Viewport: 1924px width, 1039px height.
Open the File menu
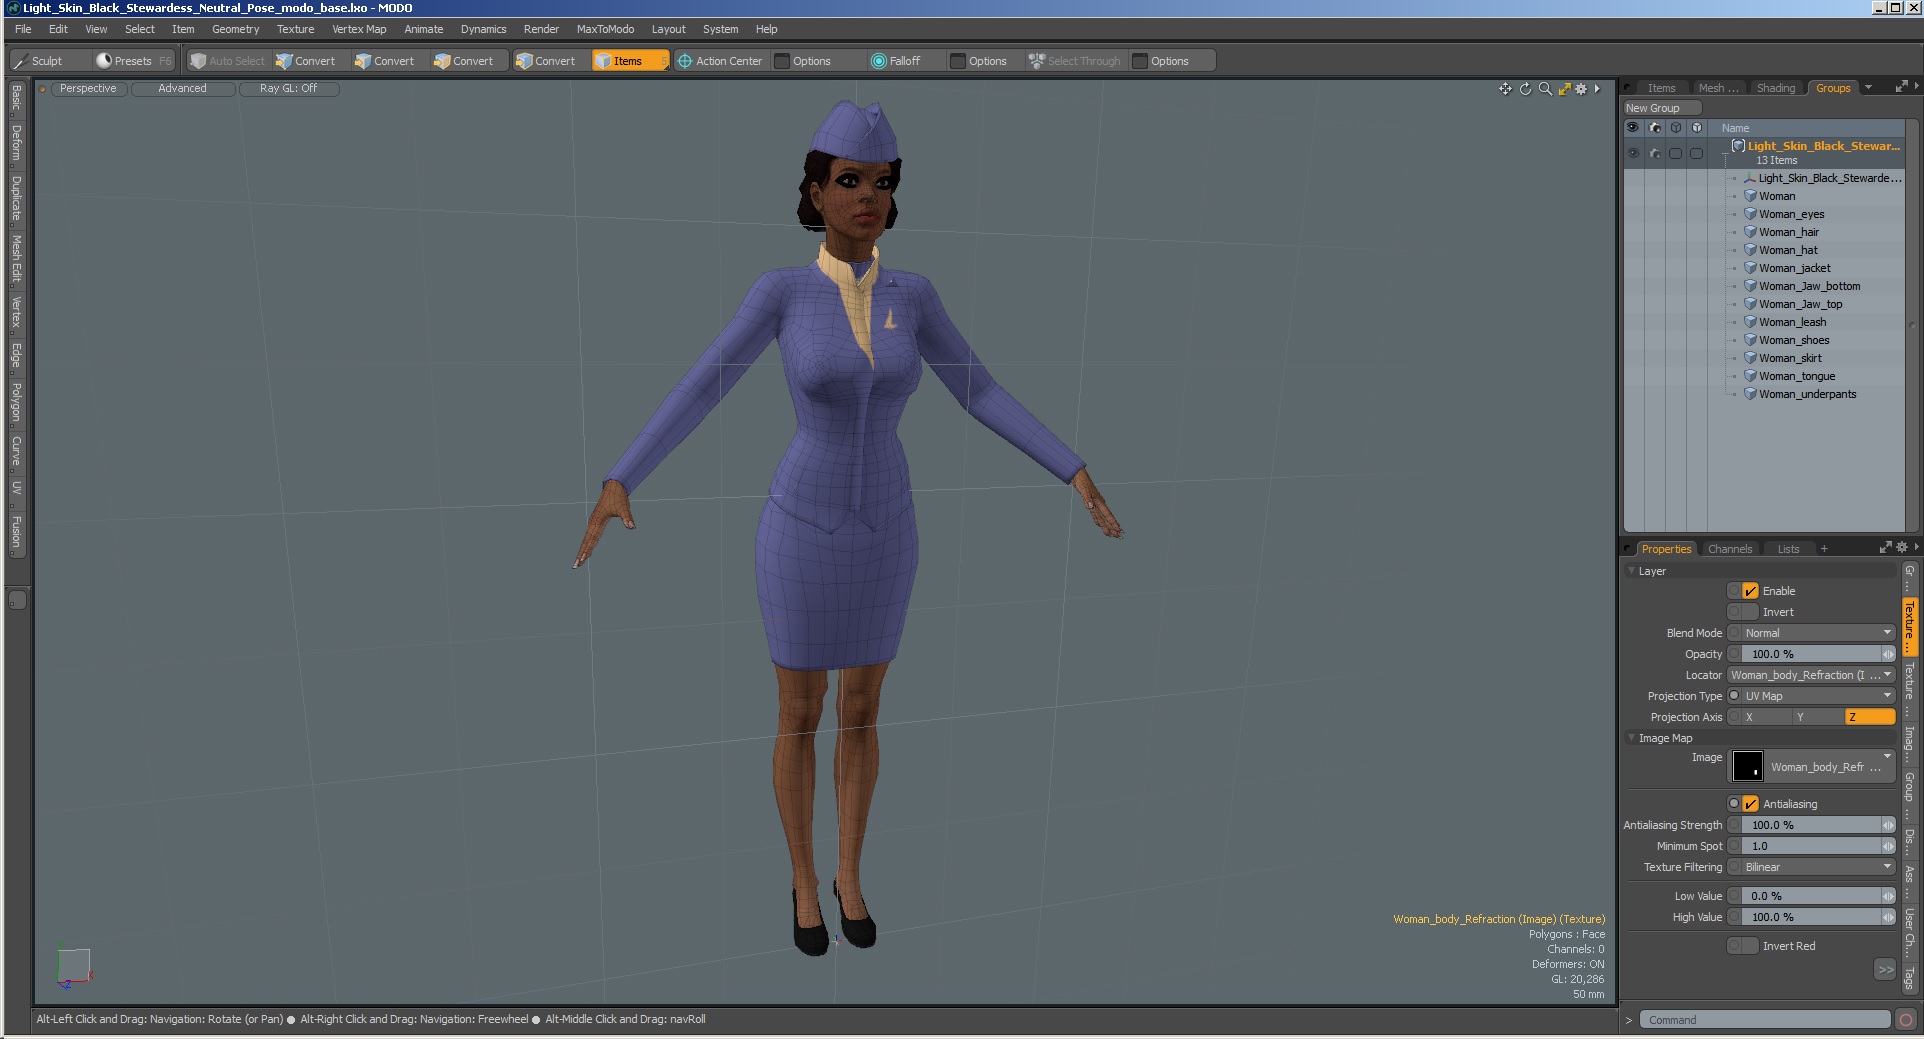coord(23,29)
